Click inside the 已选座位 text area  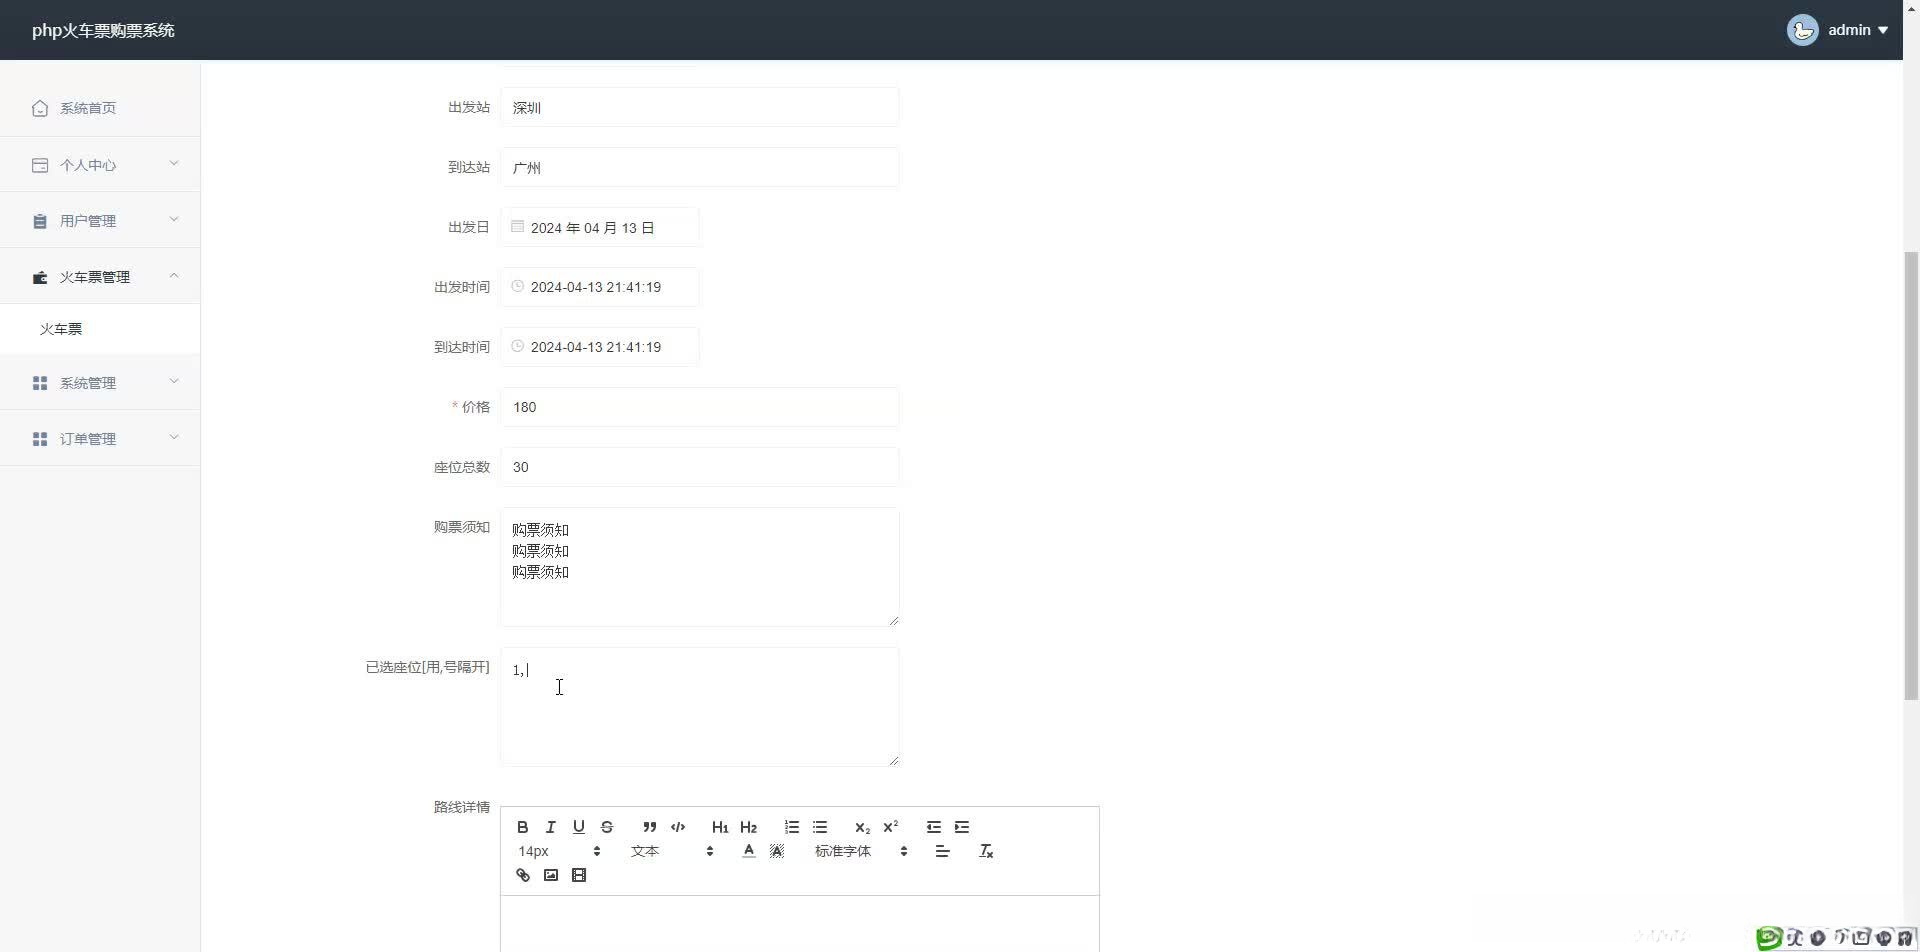(699, 707)
